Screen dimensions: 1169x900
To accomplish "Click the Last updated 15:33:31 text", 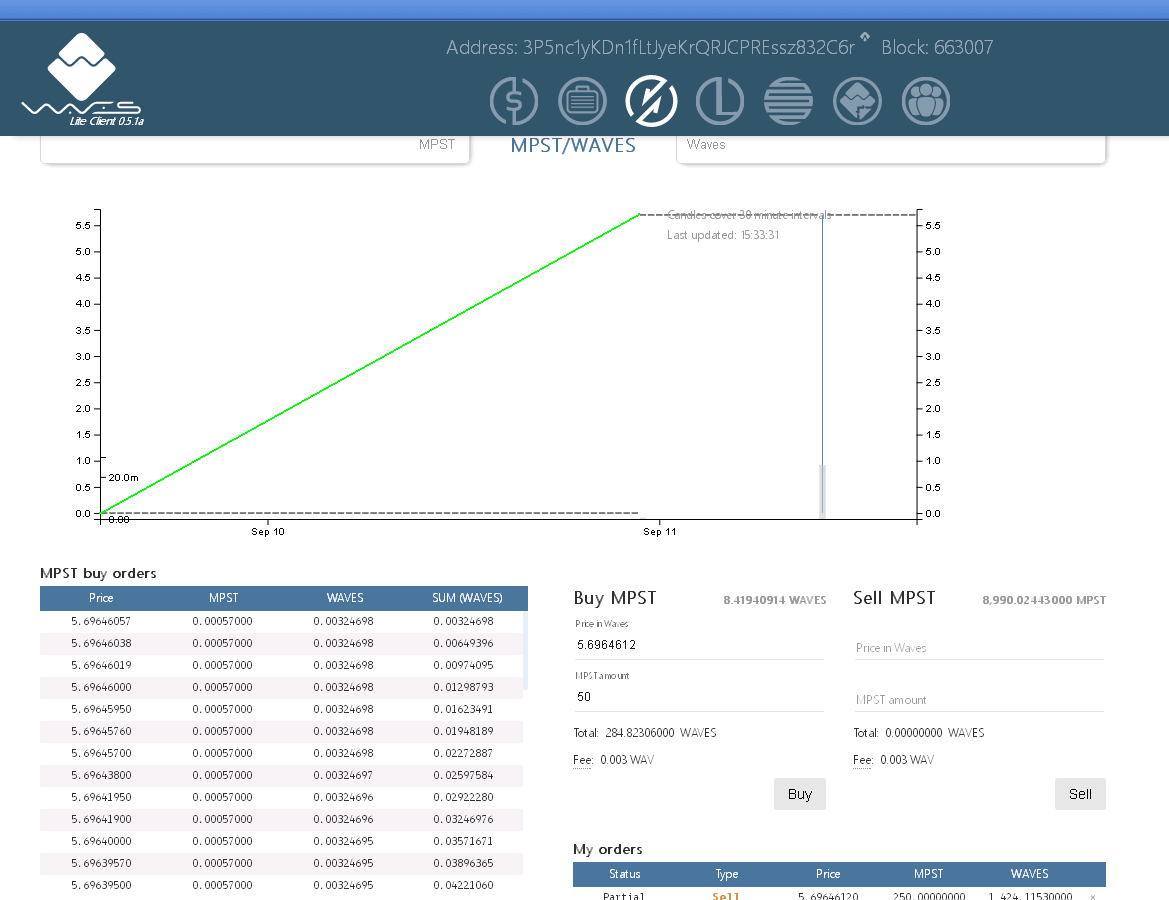I will click(722, 235).
